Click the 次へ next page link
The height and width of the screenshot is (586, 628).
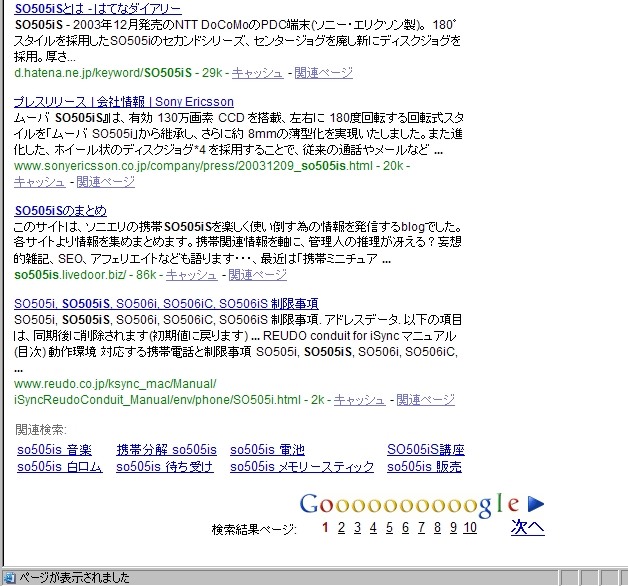coord(527,527)
